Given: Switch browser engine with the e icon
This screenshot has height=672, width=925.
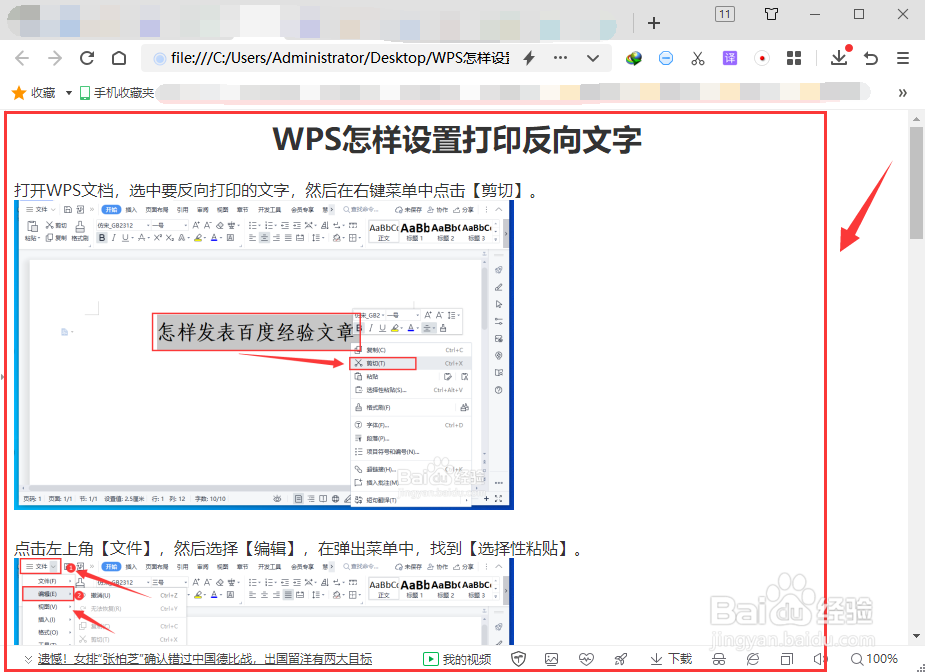Looking at the screenshot, I should (753, 659).
